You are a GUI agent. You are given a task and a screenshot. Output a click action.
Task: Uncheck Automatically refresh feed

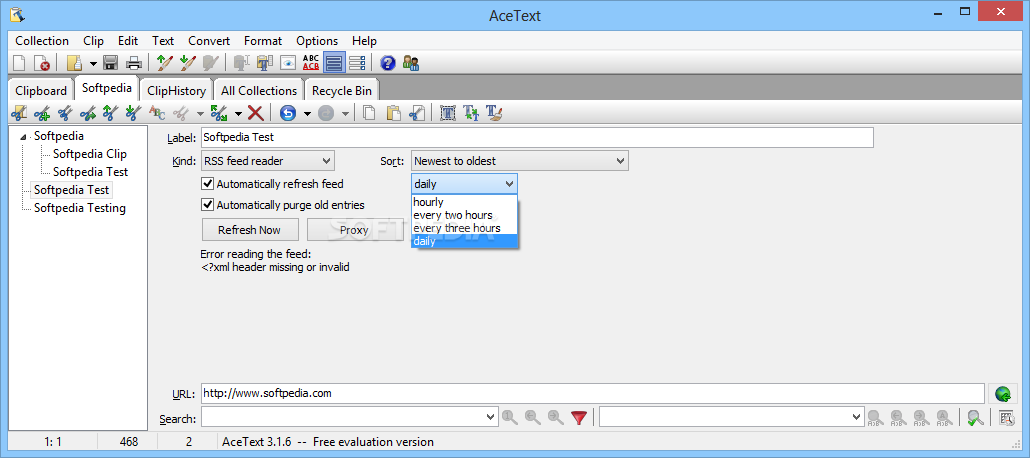tap(208, 184)
